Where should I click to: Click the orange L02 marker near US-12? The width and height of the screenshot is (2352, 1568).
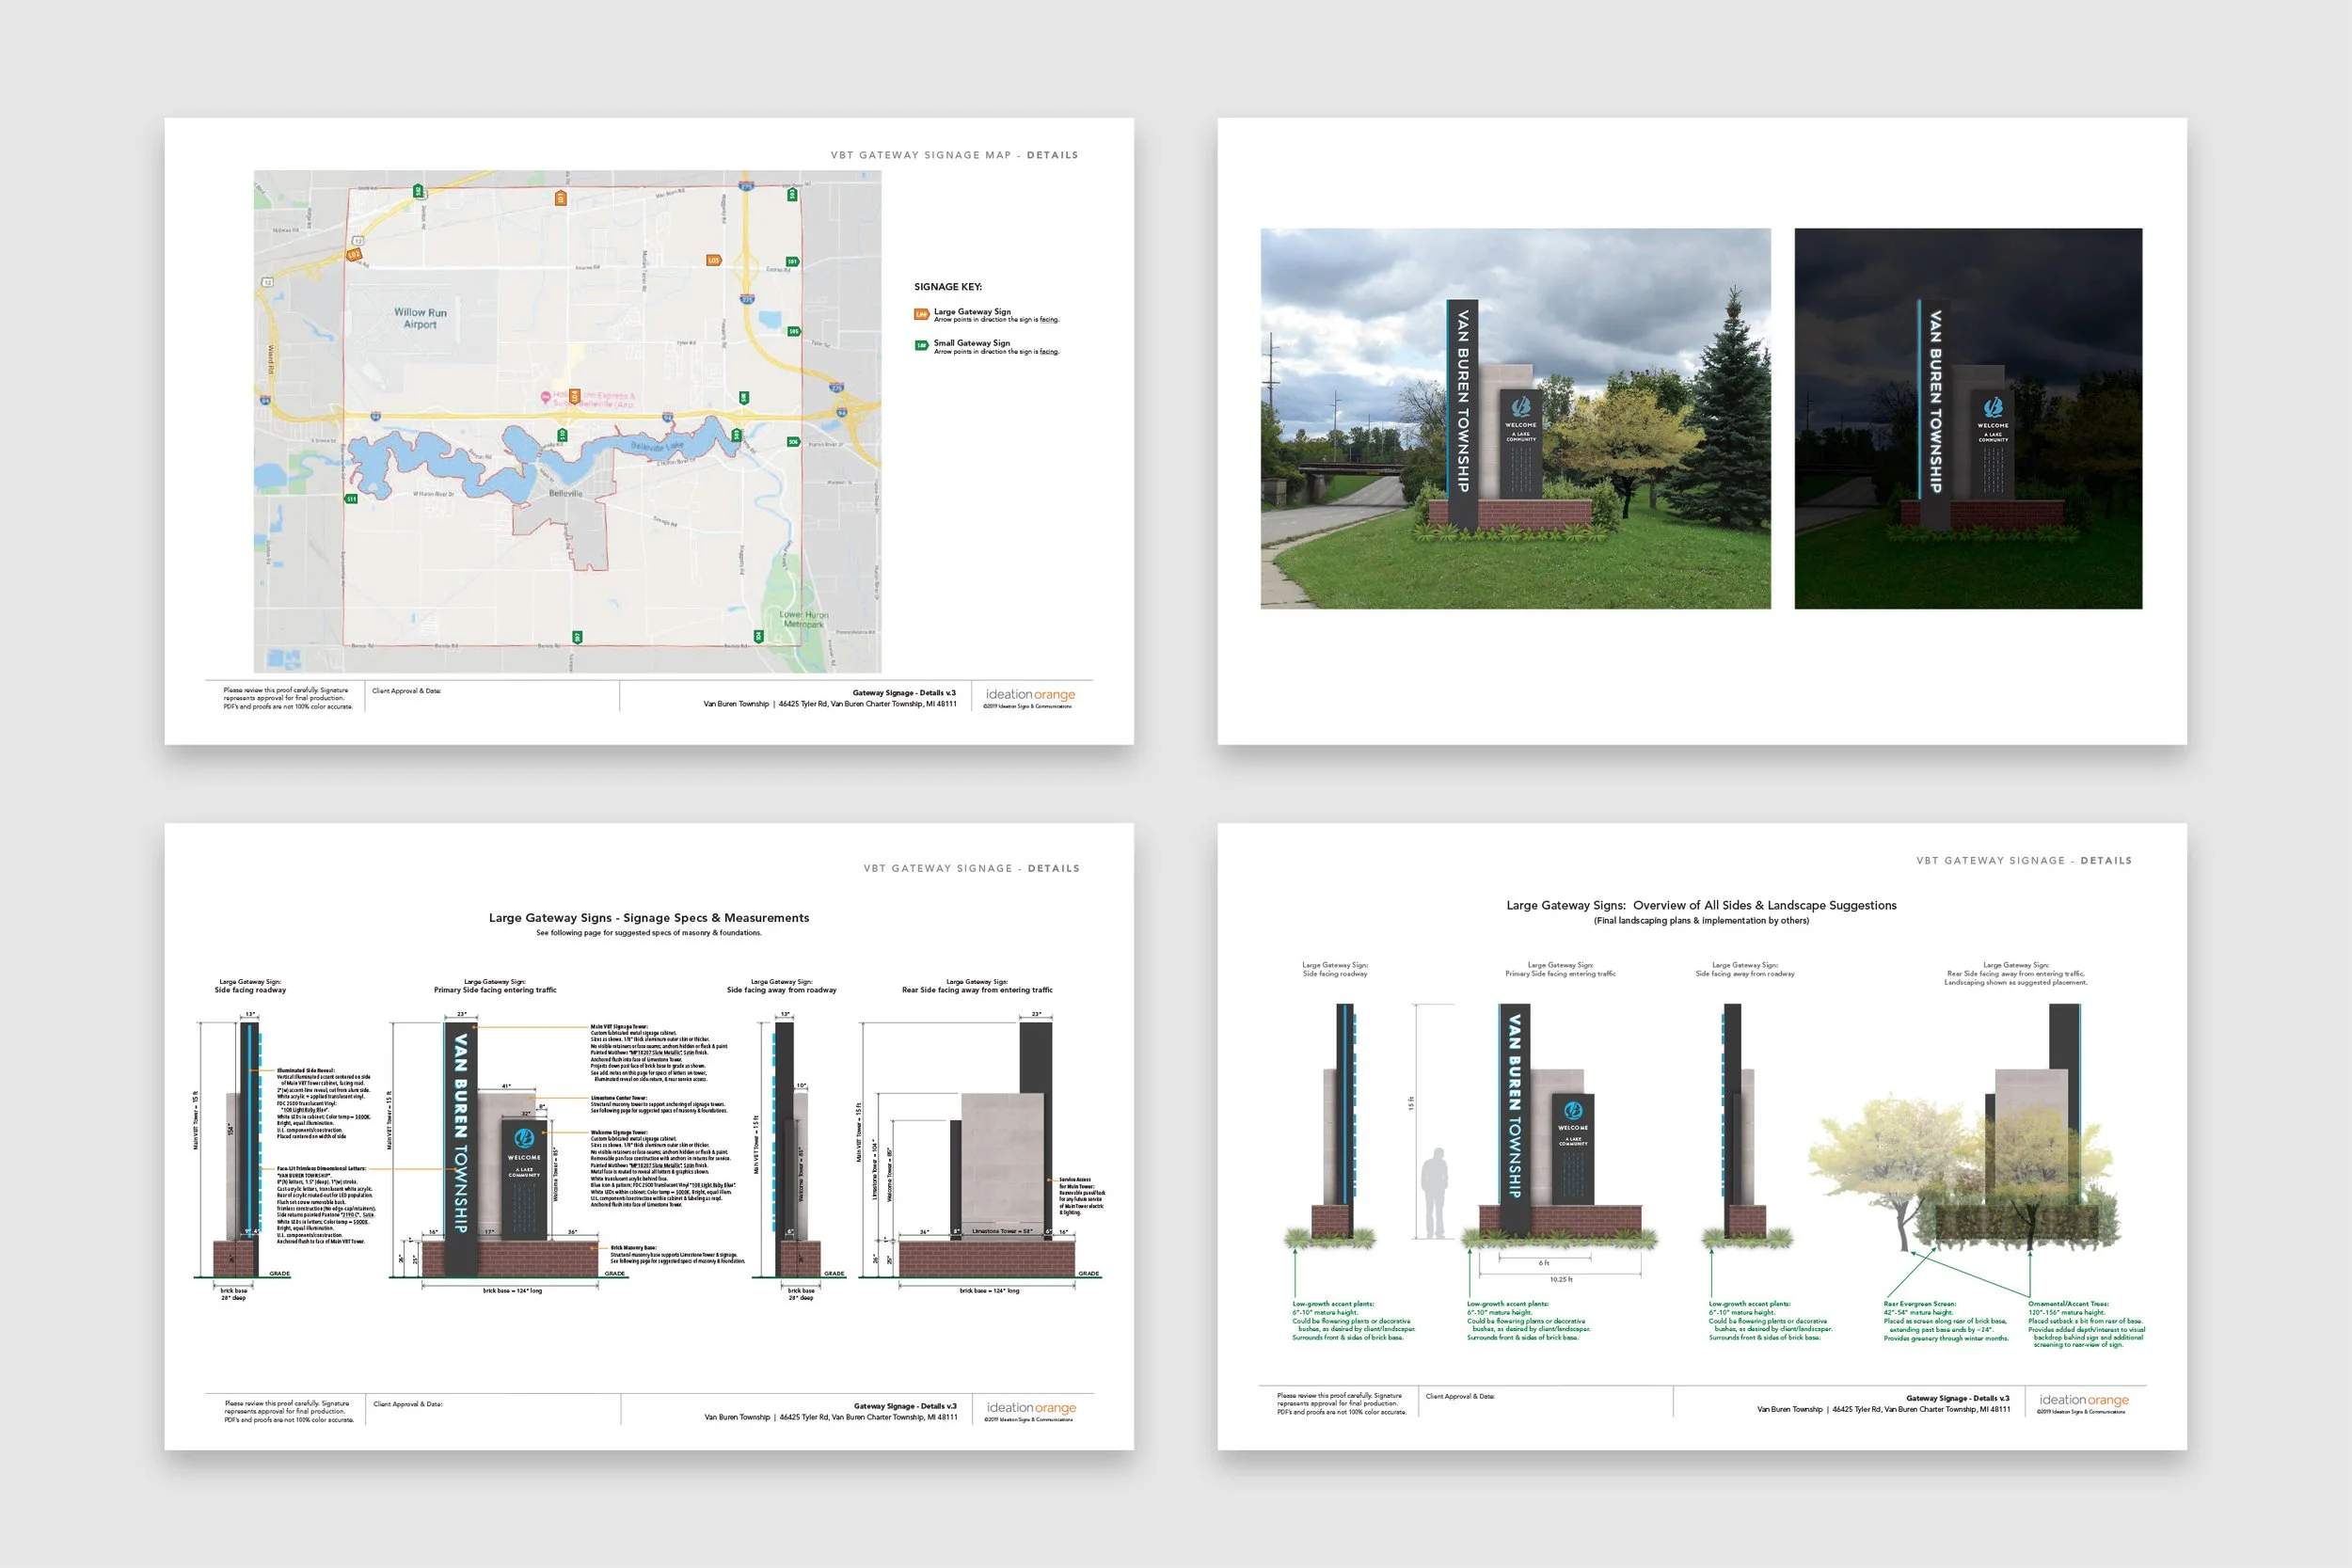point(355,255)
